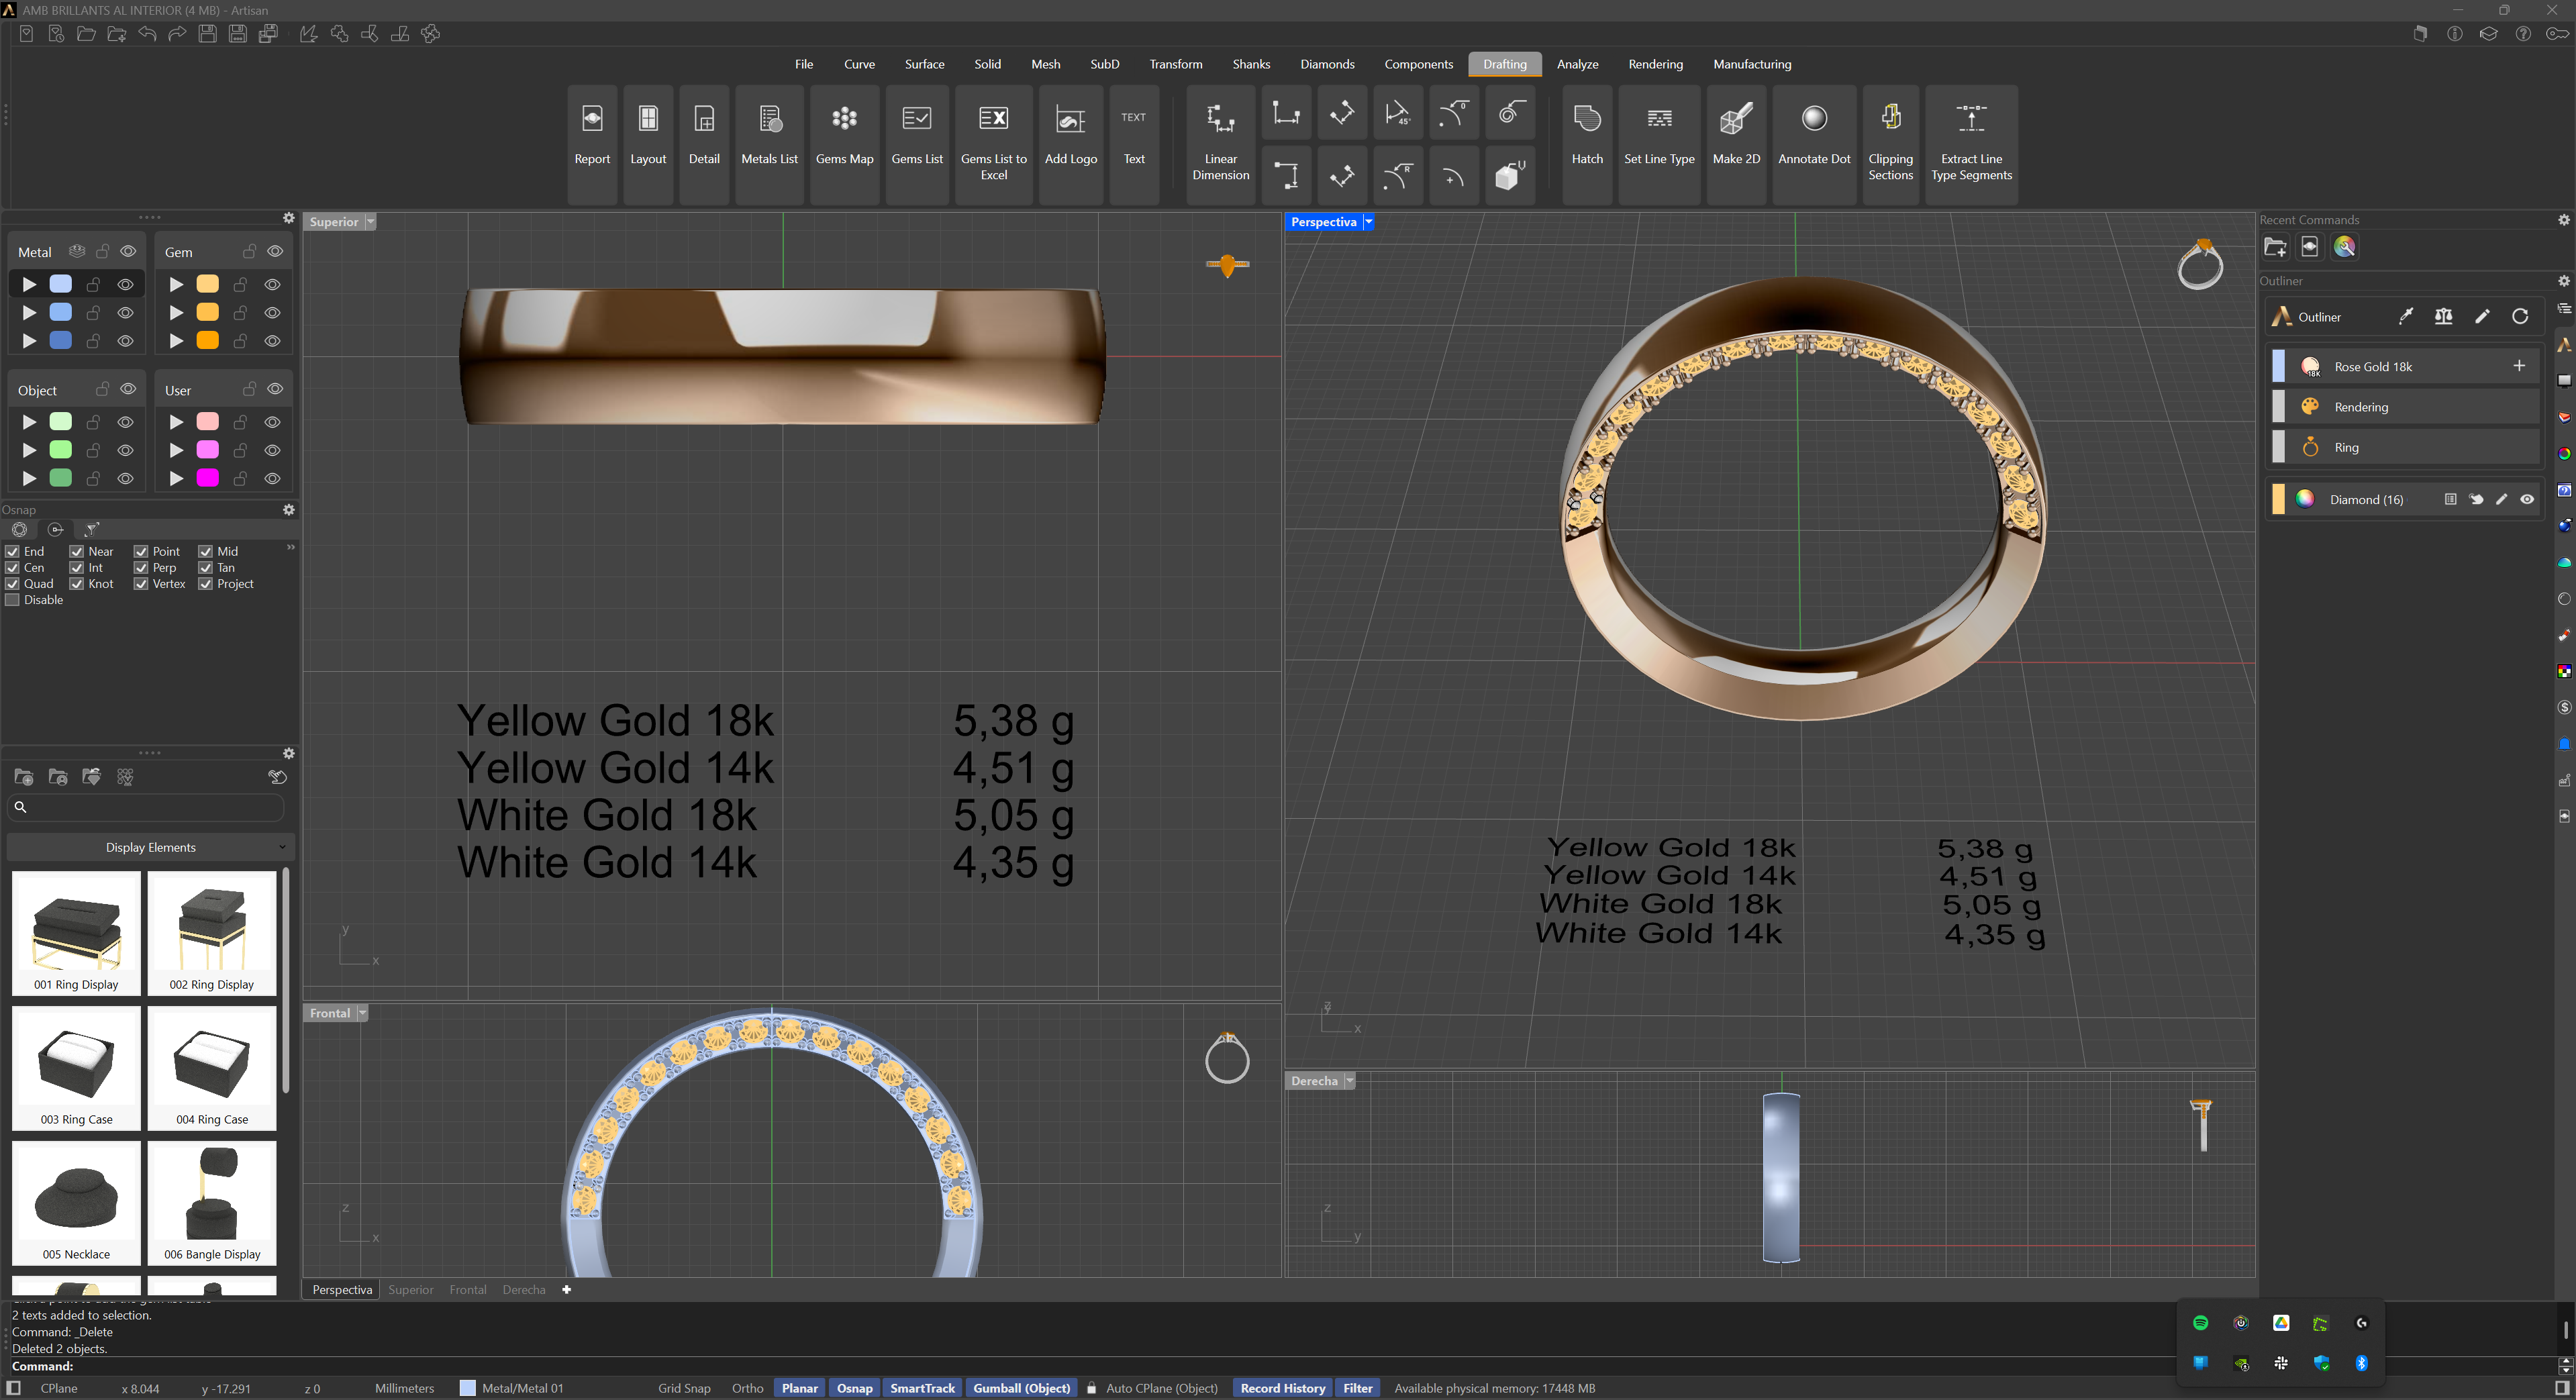Viewport: 2576px width, 1400px height.
Task: Switch to the Frontal viewport tab
Action: coord(467,1289)
